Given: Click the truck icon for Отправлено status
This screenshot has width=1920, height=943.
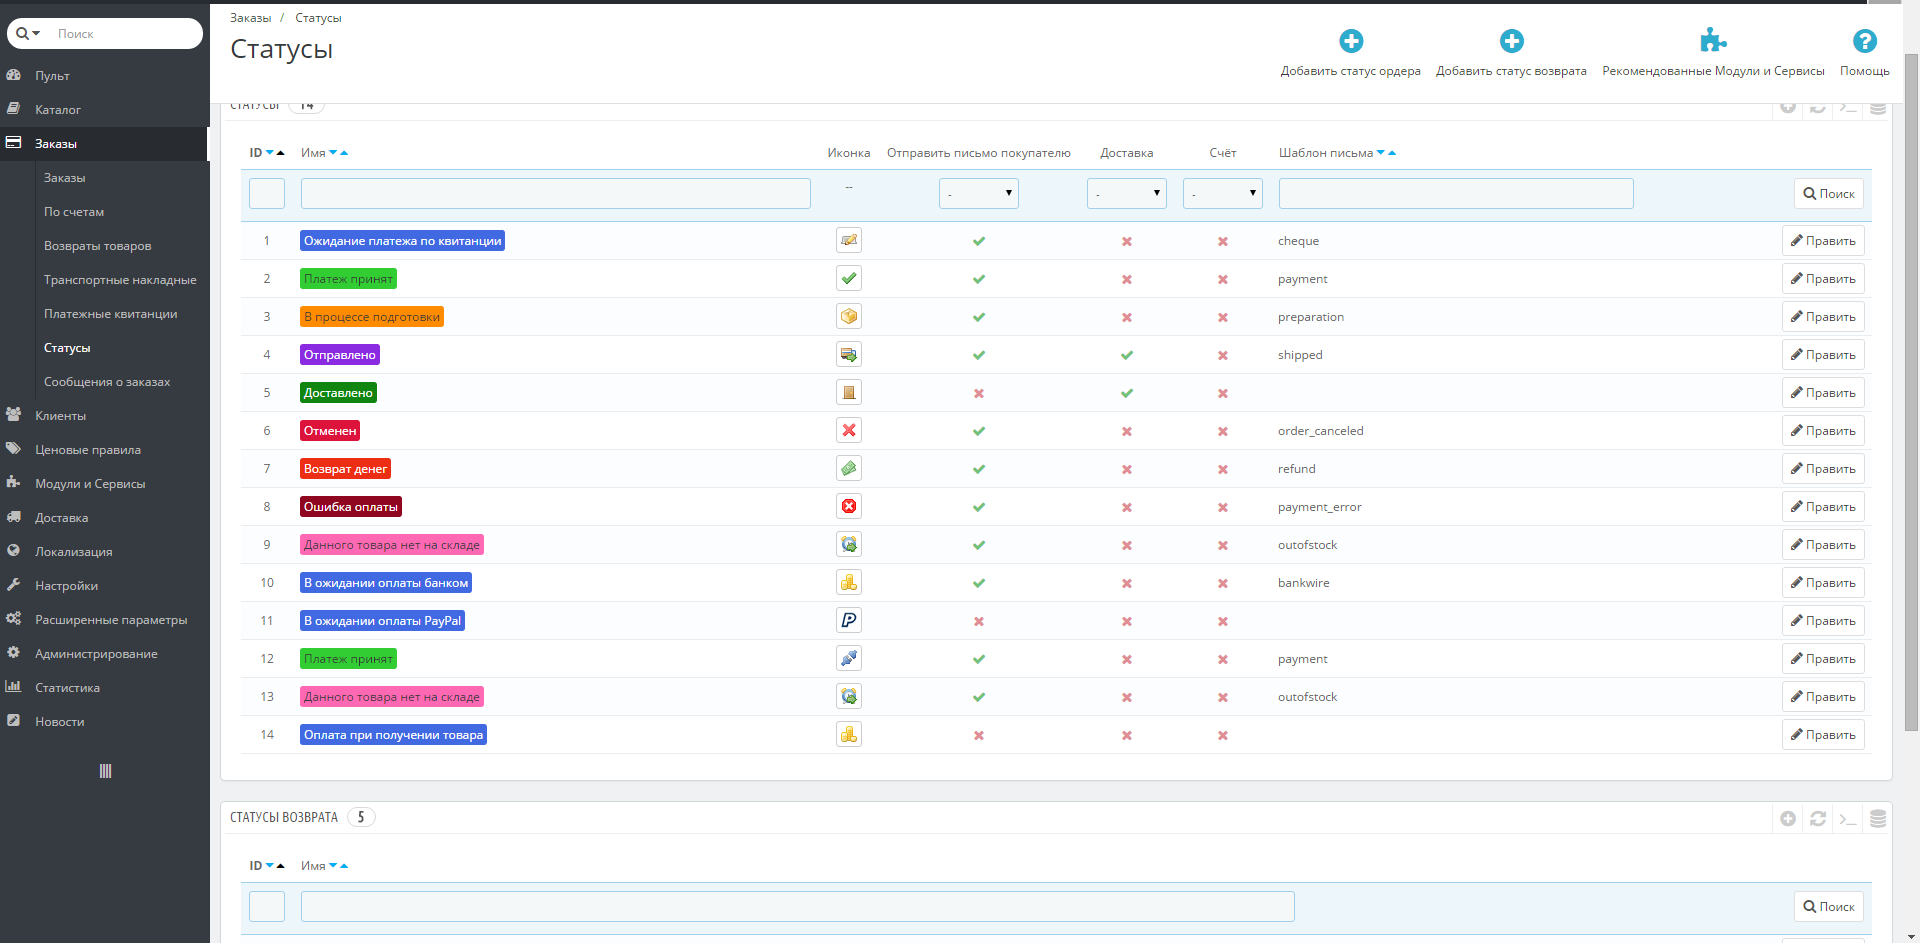Looking at the screenshot, I should 849,355.
